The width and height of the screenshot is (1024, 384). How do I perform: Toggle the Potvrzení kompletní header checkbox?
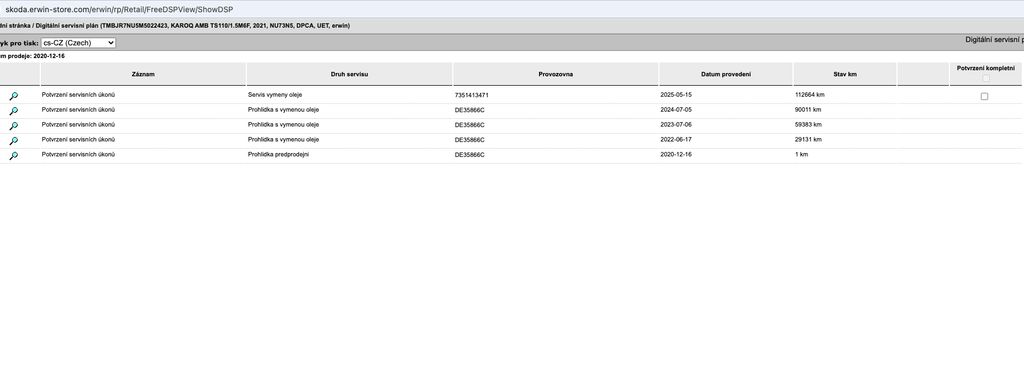(x=985, y=78)
